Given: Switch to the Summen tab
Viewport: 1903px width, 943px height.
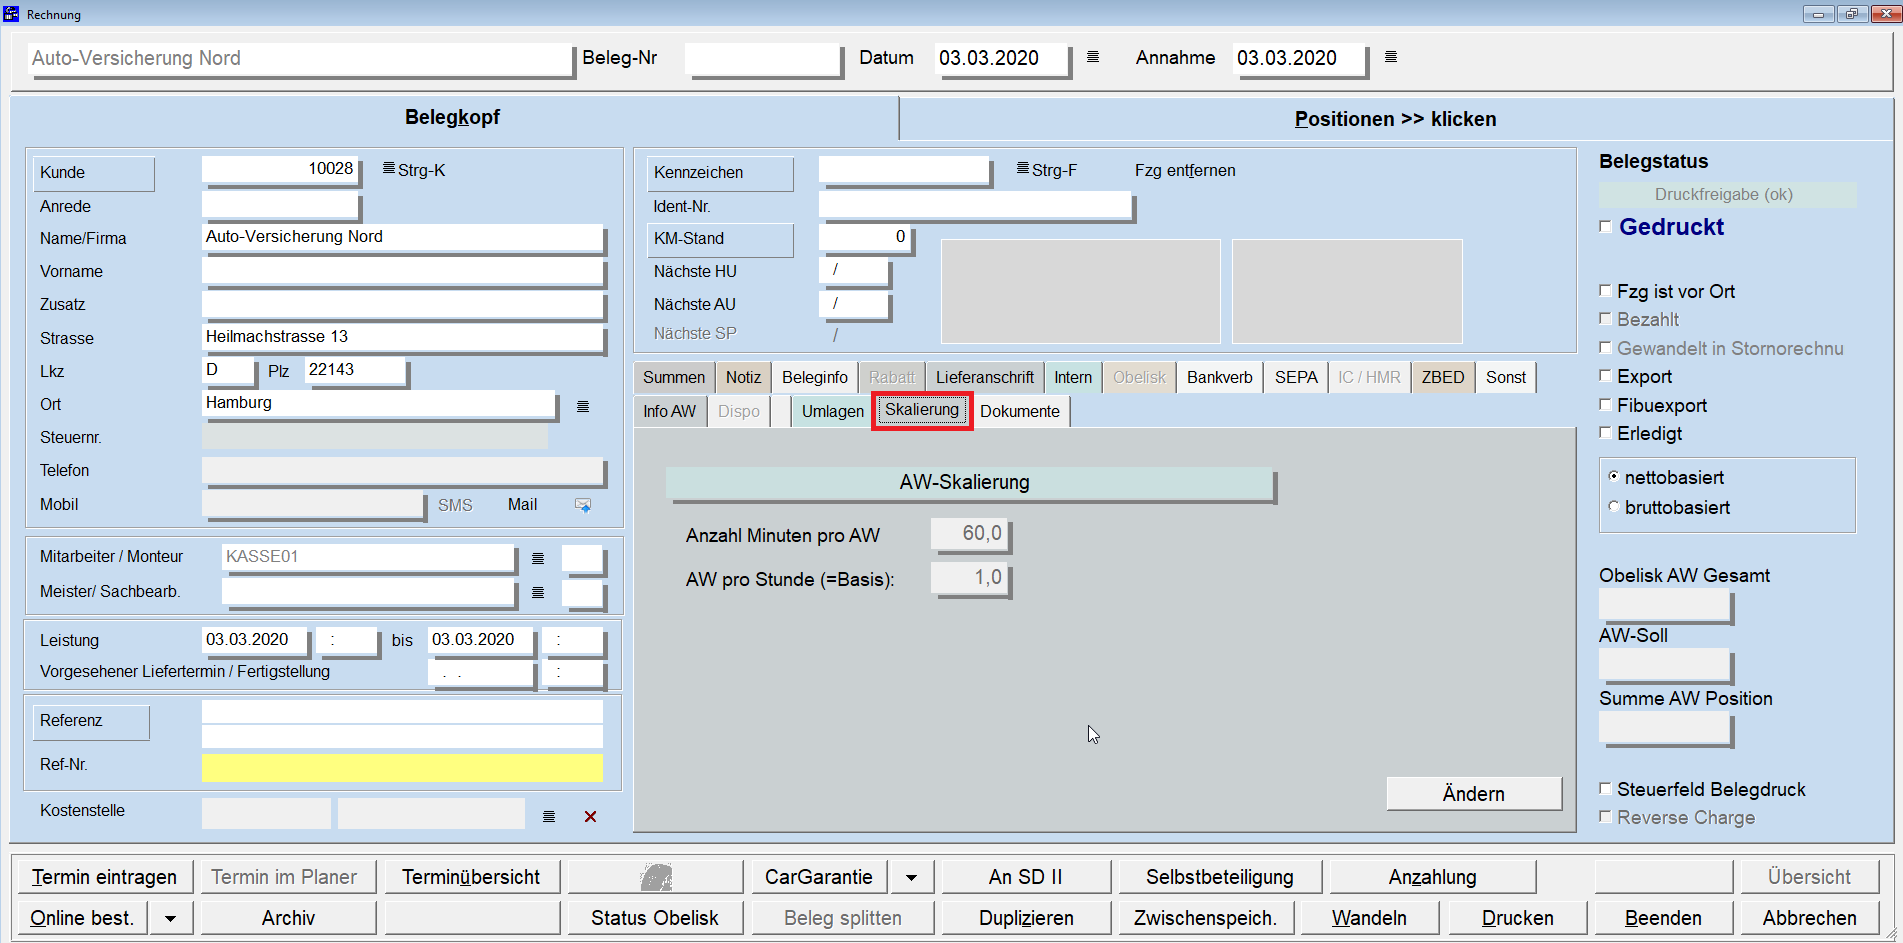Looking at the screenshot, I should click(674, 377).
